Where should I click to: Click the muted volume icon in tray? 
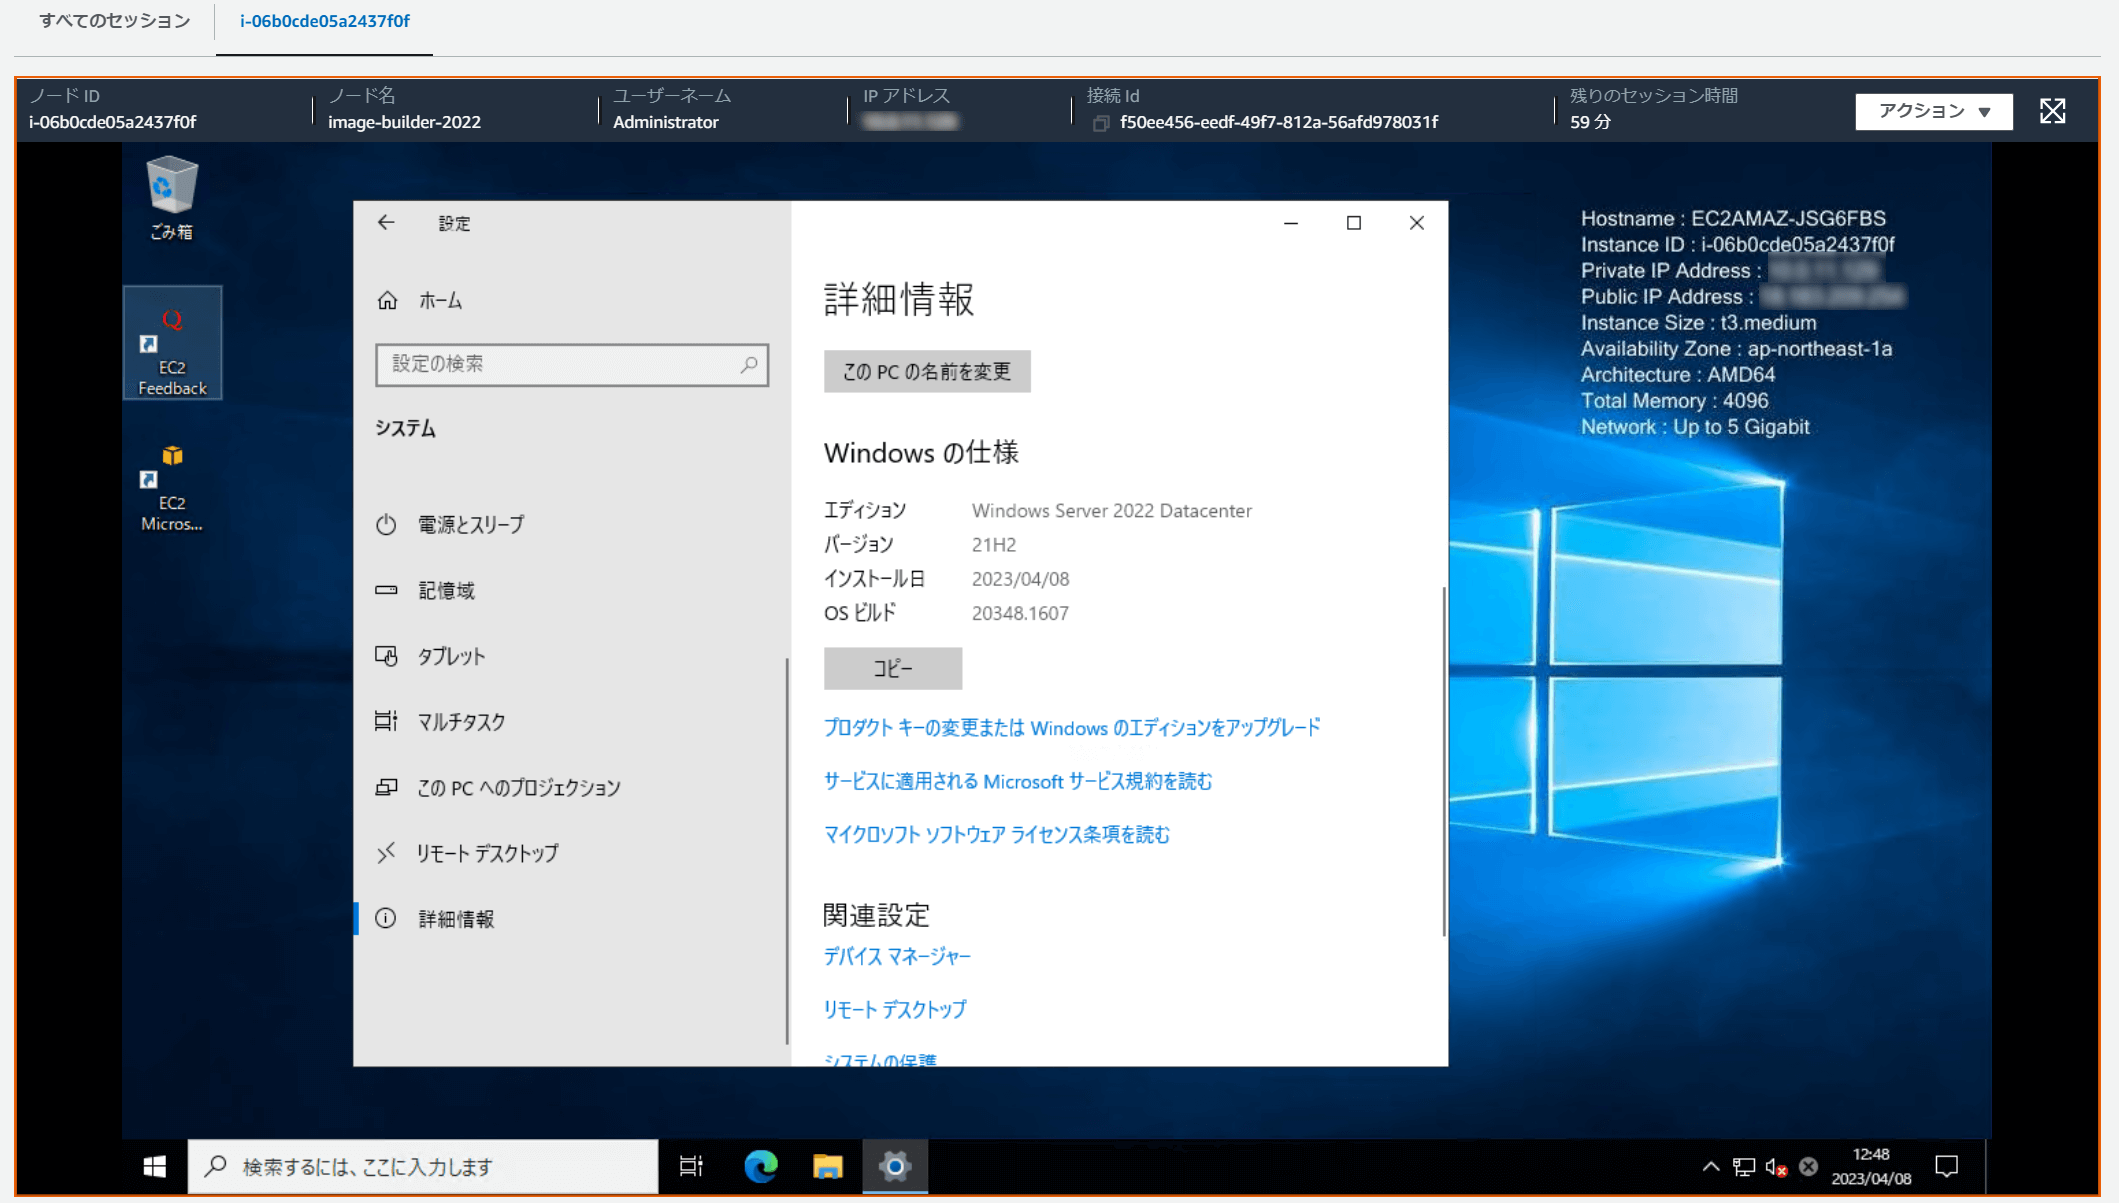(1777, 1167)
